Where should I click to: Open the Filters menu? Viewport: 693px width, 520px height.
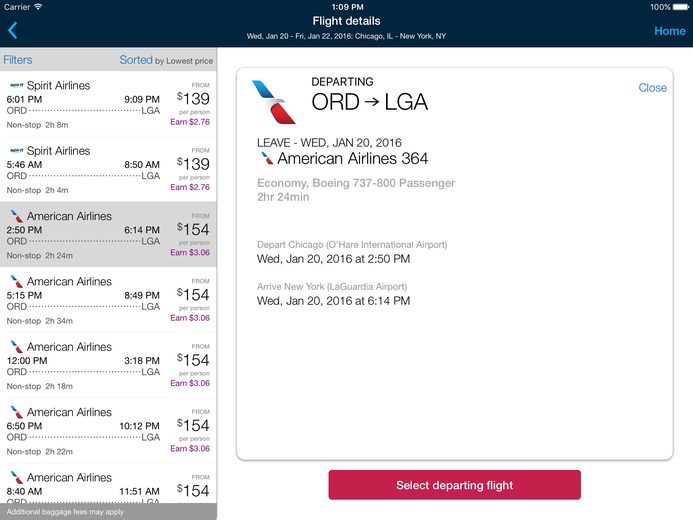[x=18, y=60]
